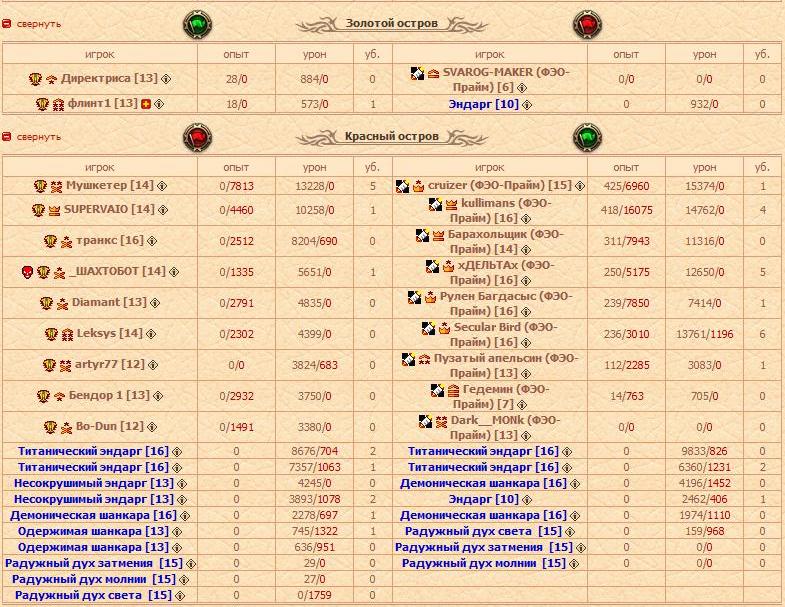Collapse the Красный остров section via minus icon
The image size is (785, 607).
(7, 137)
